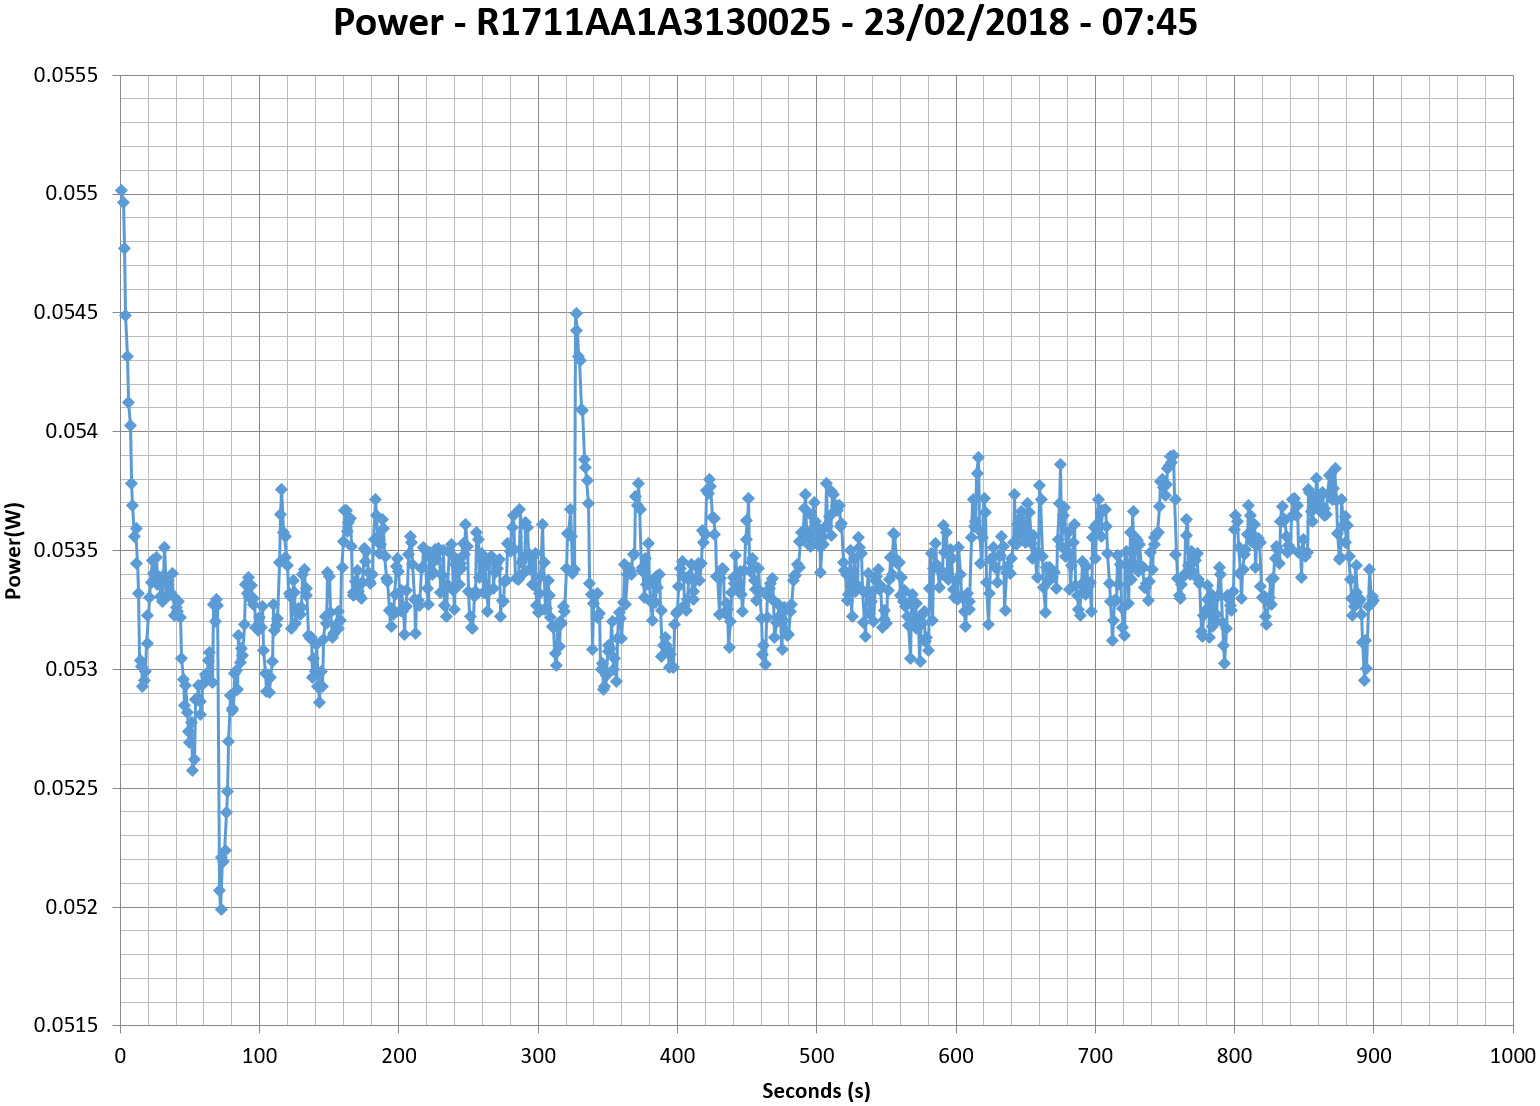This screenshot has height=1106, width=1540.
Task: Click the chart title starting with "Power - R1711AA1A3130025"
Action: [765, 22]
